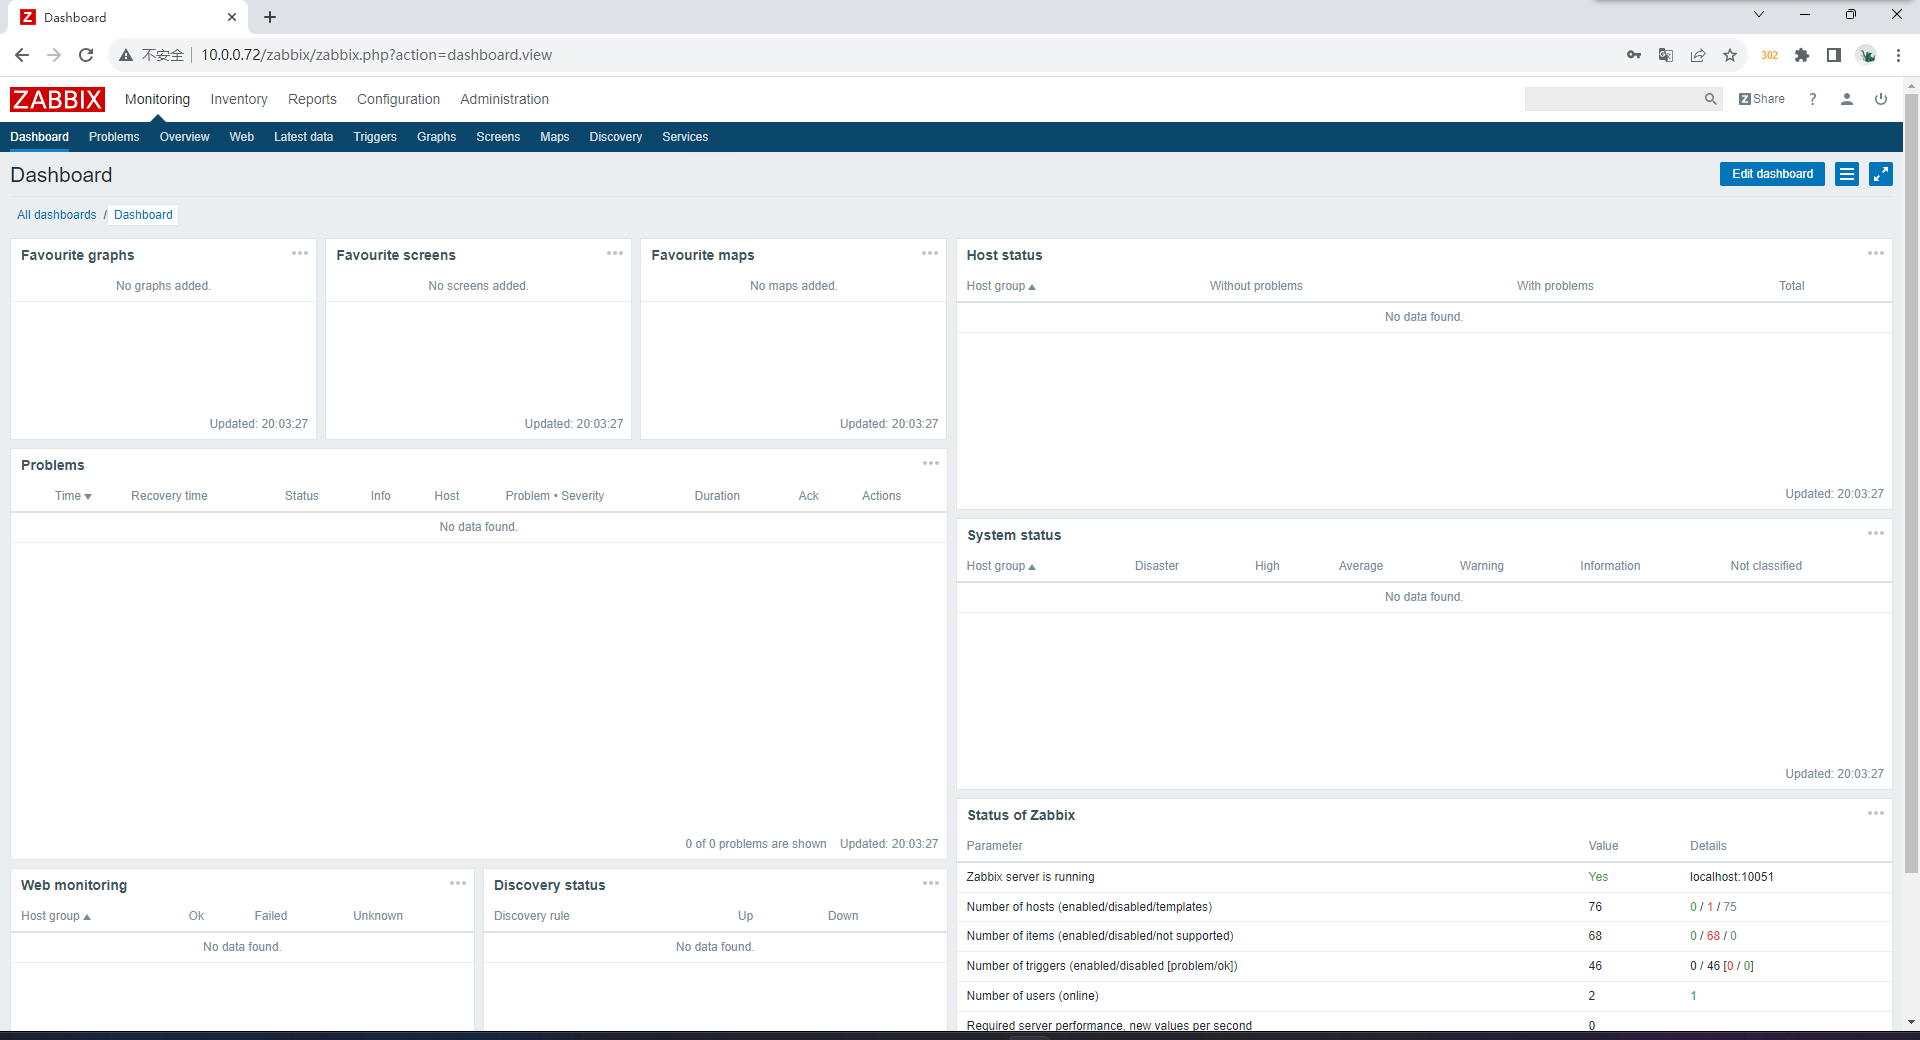
Task: Sort Host status by Host group
Action: 1001,286
